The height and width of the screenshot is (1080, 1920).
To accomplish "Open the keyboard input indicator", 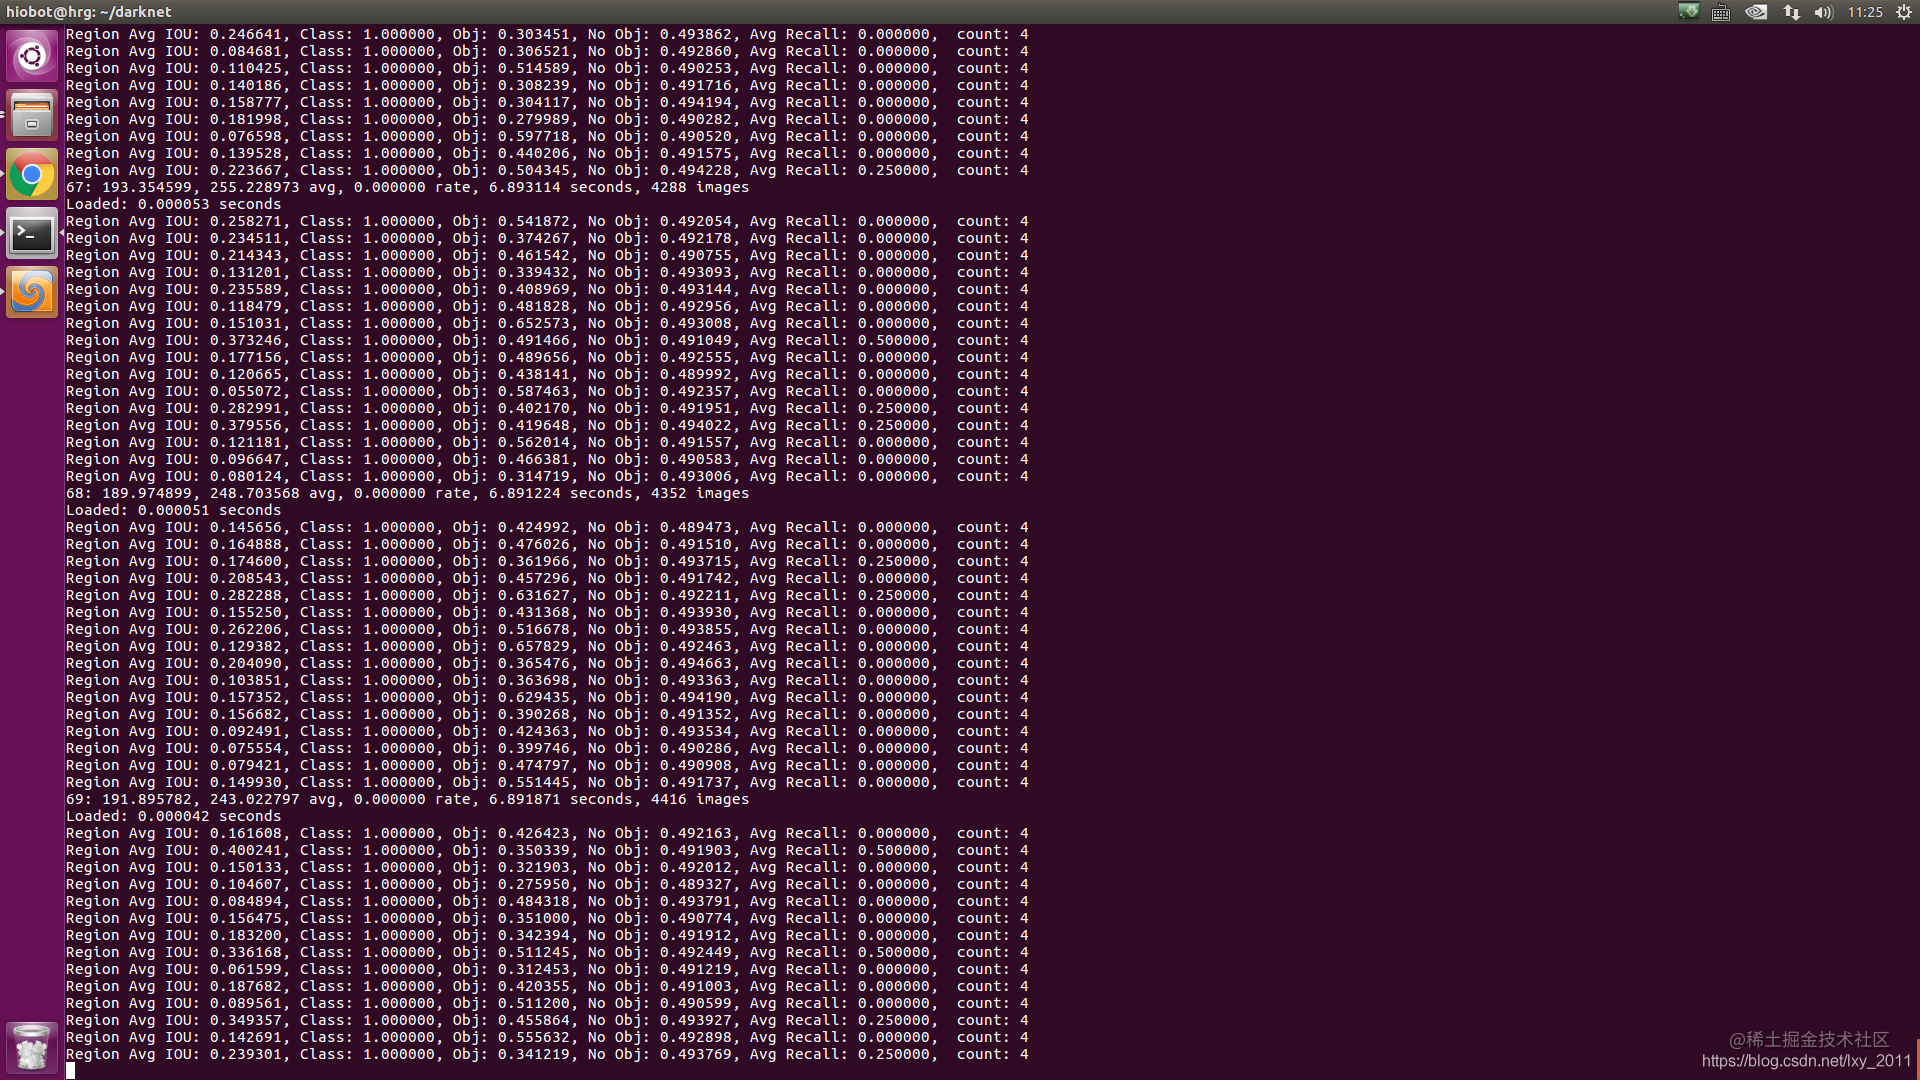I will click(1721, 12).
